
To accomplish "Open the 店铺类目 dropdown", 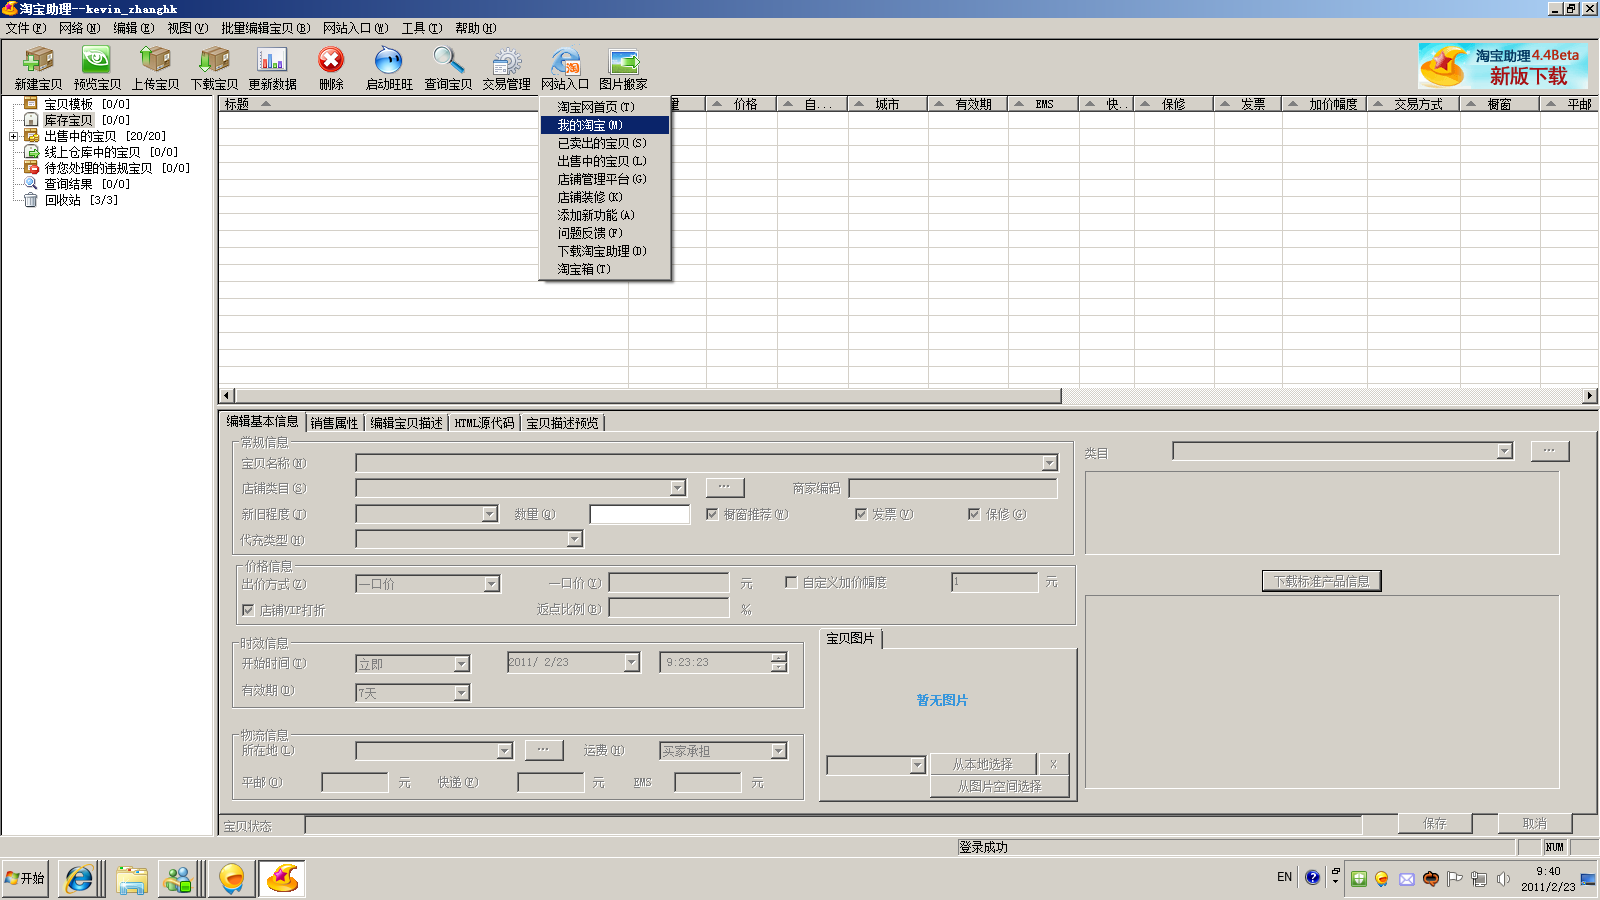I will pyautogui.click(x=677, y=488).
